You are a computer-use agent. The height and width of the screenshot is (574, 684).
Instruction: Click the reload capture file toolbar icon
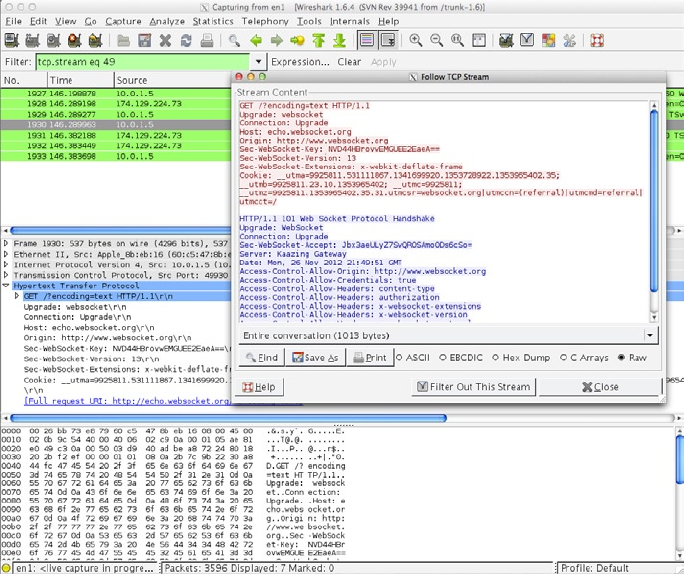(x=187, y=41)
